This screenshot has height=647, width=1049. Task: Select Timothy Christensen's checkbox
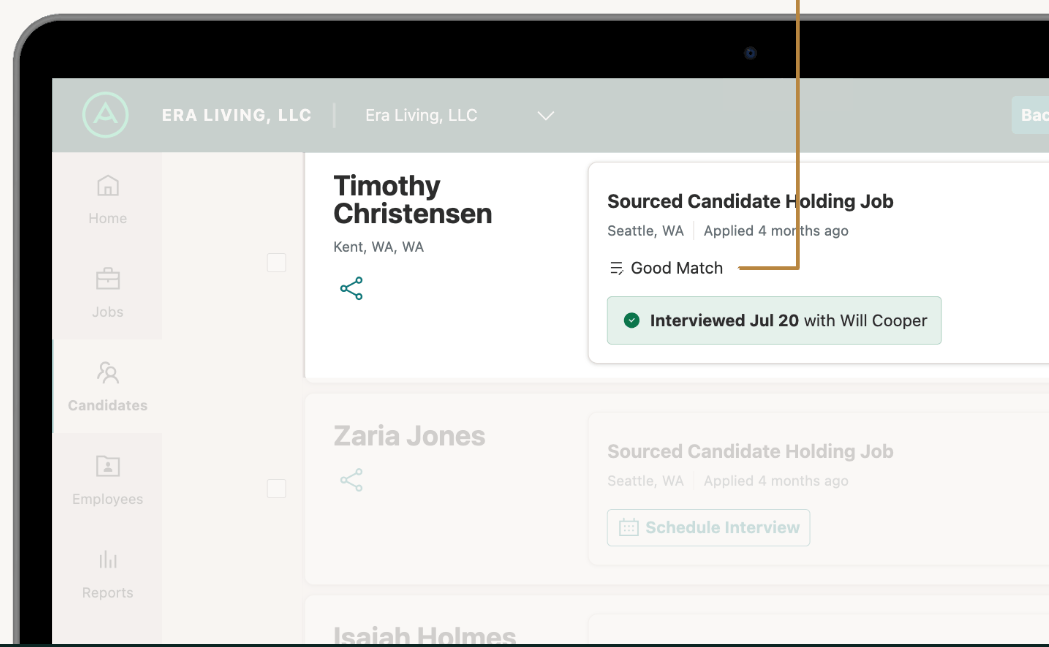(x=277, y=262)
